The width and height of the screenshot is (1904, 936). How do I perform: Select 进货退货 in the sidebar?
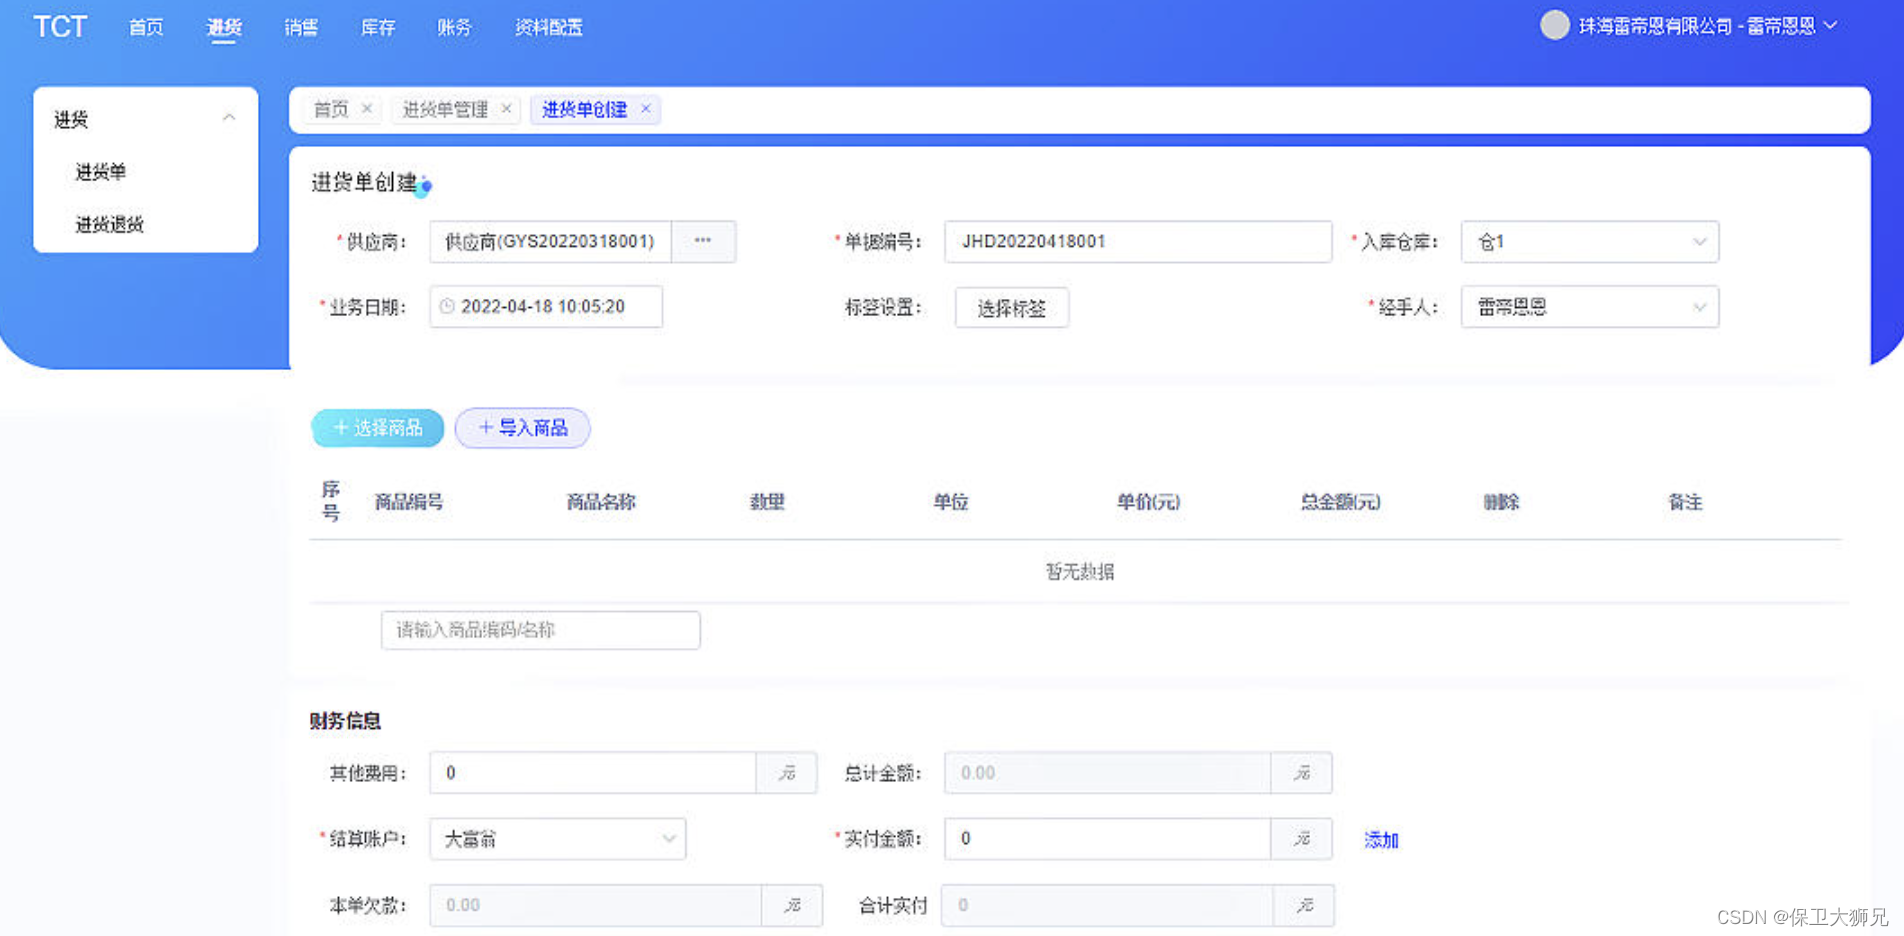click(x=110, y=224)
